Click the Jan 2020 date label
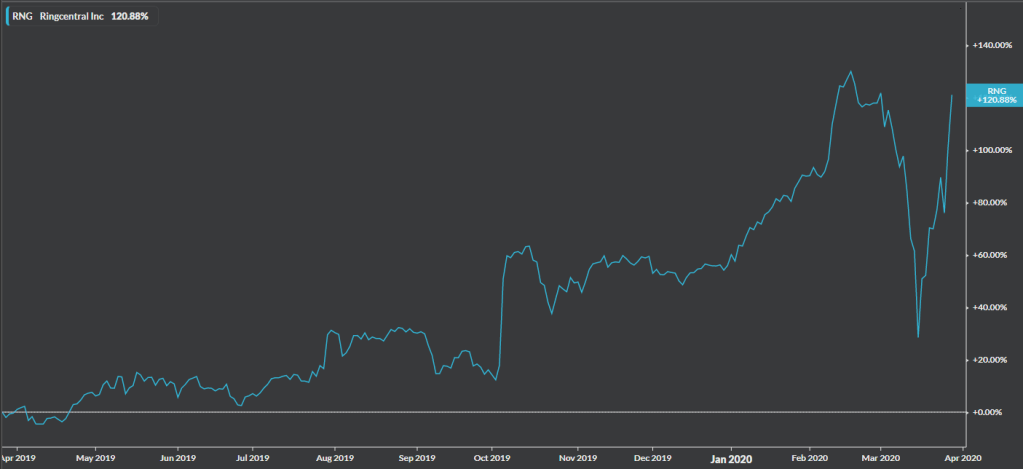The height and width of the screenshot is (469, 1023). [x=730, y=459]
